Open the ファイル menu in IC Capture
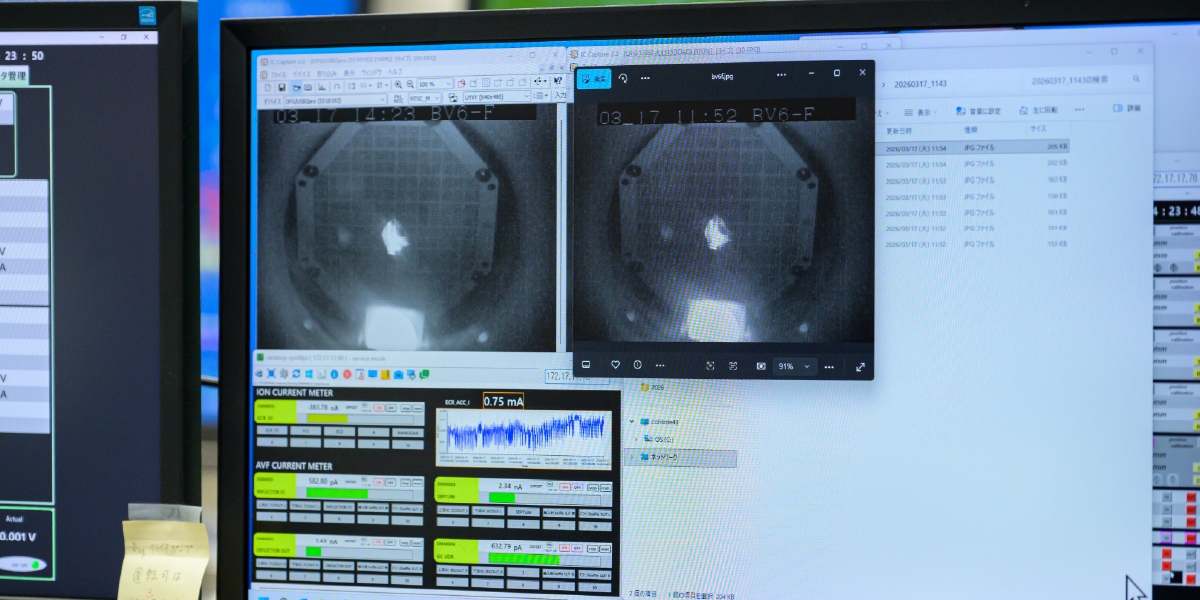Viewport: 1200px width, 600px height. pyautogui.click(x=278, y=73)
